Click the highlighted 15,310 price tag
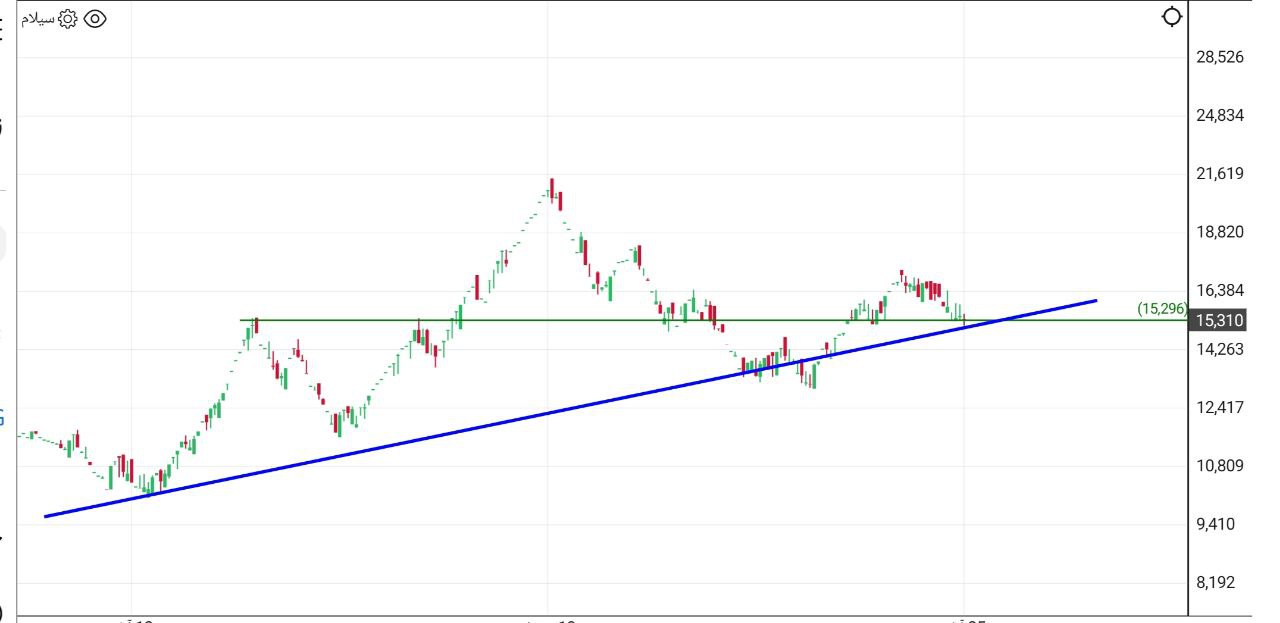 tap(1217, 321)
